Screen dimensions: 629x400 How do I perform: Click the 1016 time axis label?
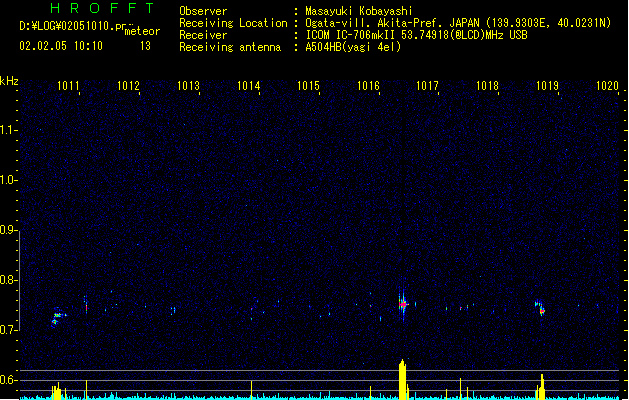point(368,85)
